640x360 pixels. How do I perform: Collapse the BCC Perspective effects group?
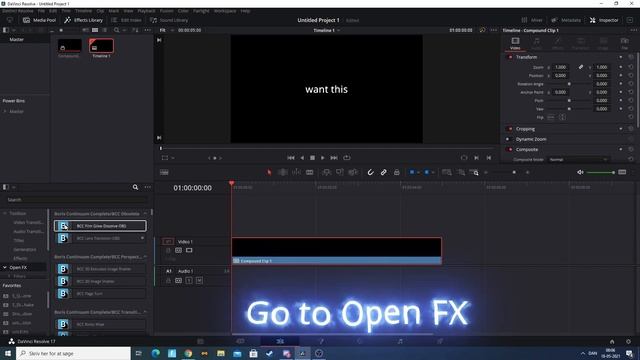point(145,257)
